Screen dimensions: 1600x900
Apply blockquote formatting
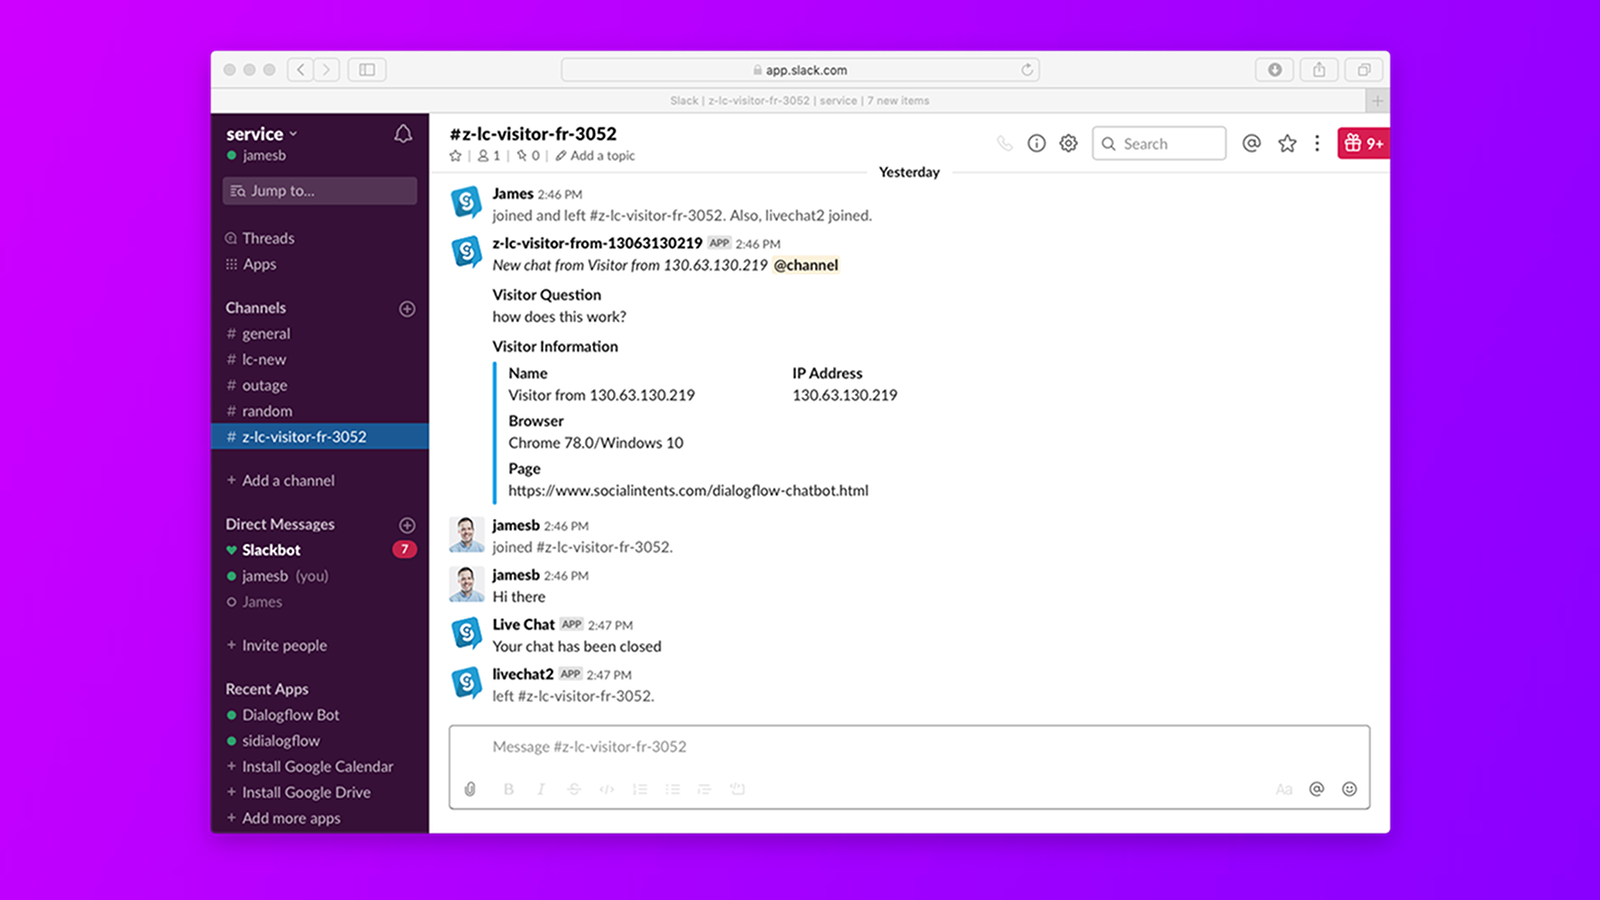(x=705, y=789)
